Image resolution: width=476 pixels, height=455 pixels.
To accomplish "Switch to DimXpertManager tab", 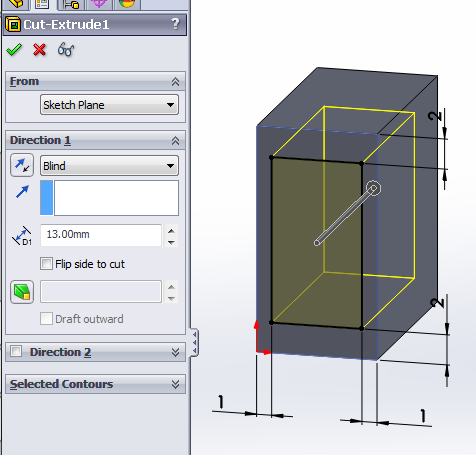I will (99, 4).
